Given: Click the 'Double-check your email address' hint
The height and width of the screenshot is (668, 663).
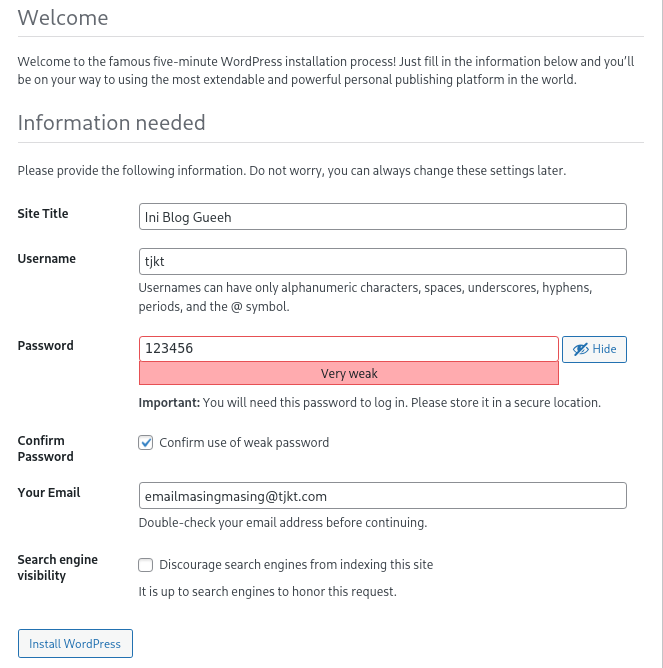Looking at the screenshot, I should point(282,522).
